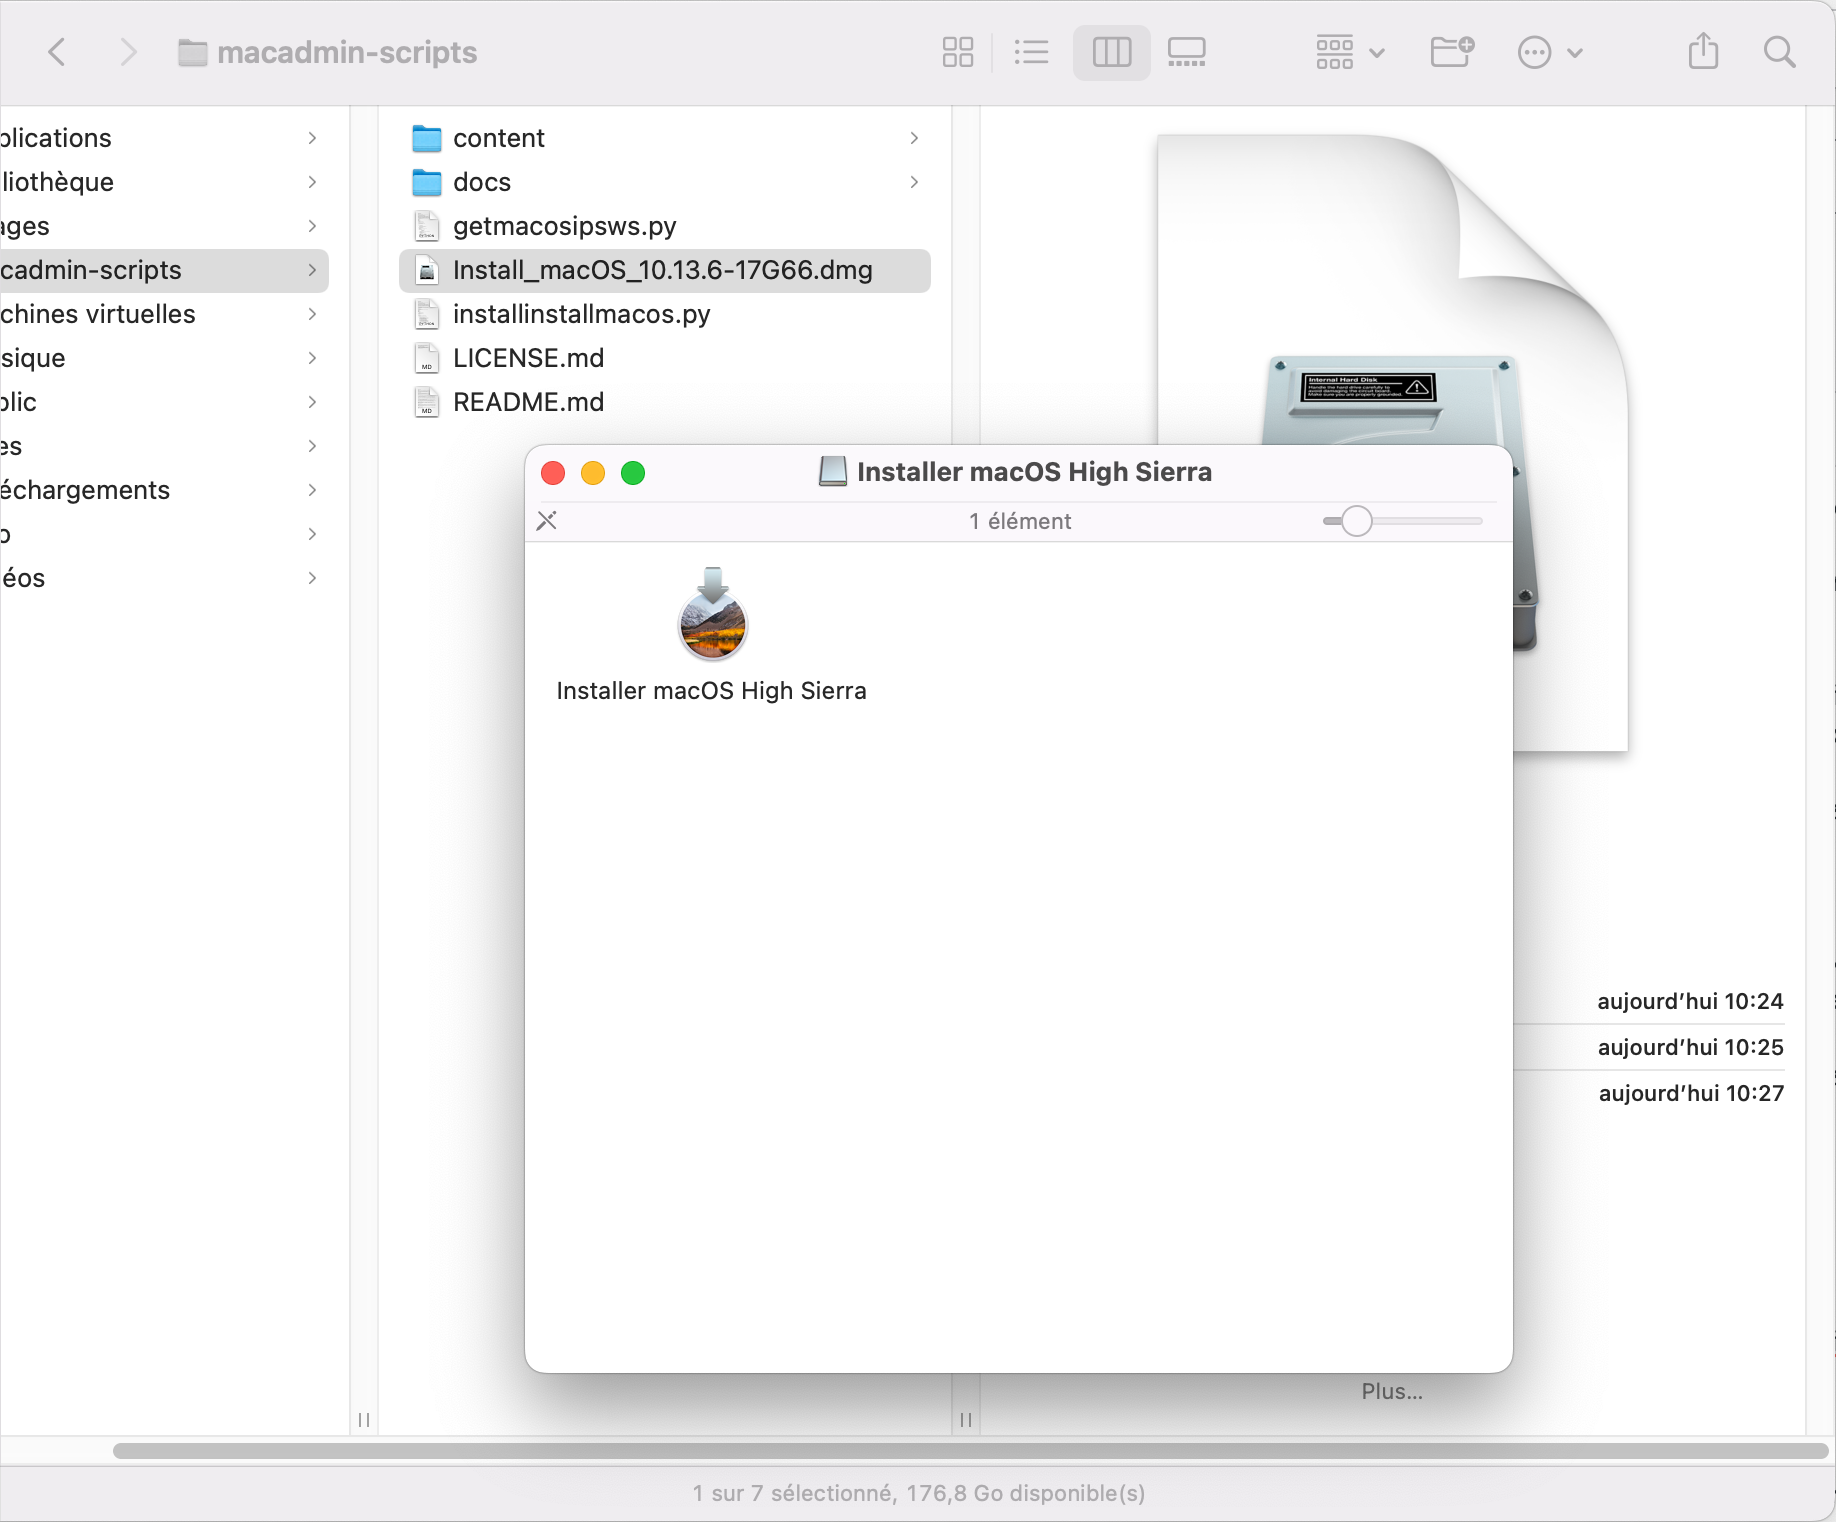This screenshot has height=1522, width=1836.
Task: Switch to gallery view
Action: [1187, 52]
